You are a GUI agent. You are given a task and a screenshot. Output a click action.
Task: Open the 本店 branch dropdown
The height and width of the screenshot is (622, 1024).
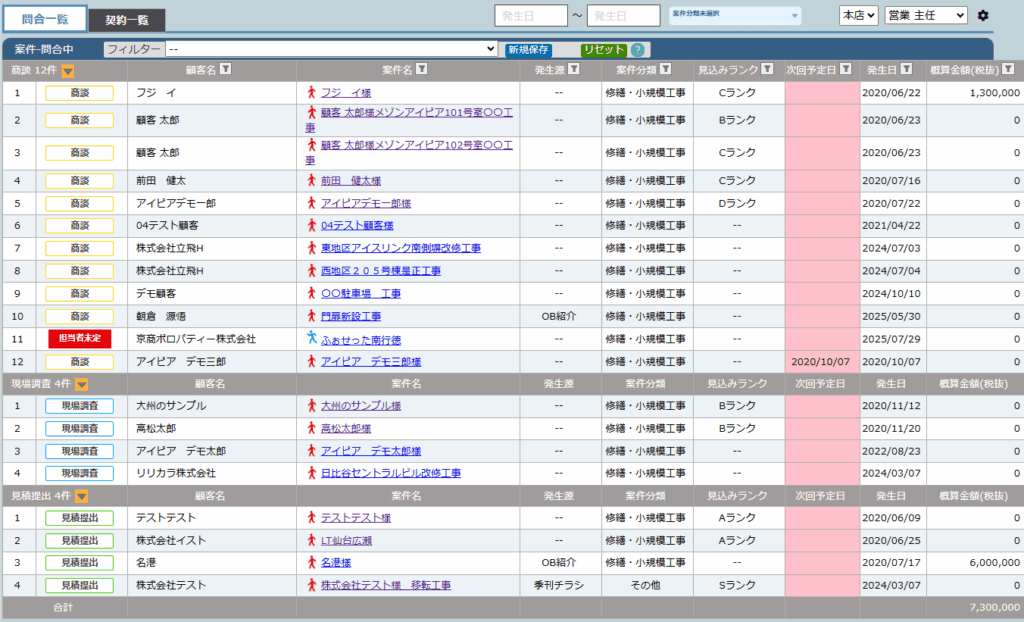pos(858,16)
